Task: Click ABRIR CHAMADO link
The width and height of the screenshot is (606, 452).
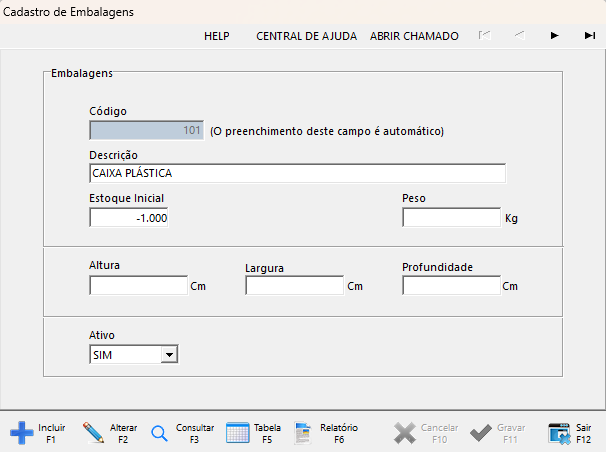Action: click(x=414, y=36)
